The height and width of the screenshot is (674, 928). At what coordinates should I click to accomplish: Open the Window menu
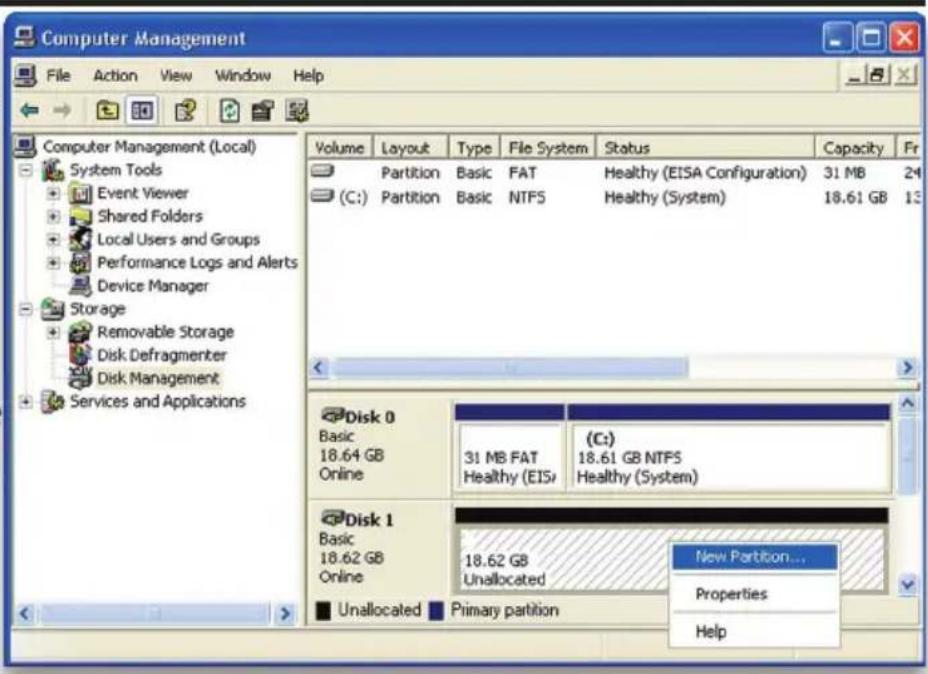coord(243,76)
